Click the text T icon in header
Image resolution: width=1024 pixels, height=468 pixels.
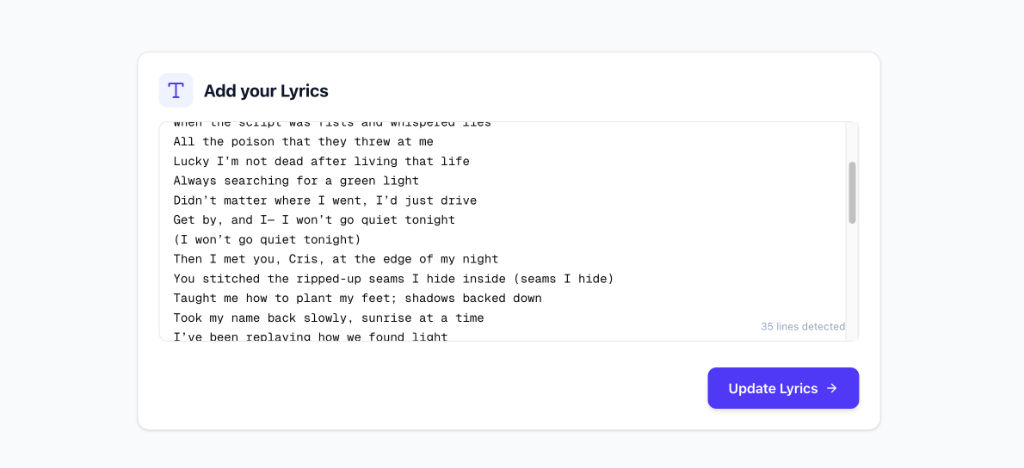point(176,90)
